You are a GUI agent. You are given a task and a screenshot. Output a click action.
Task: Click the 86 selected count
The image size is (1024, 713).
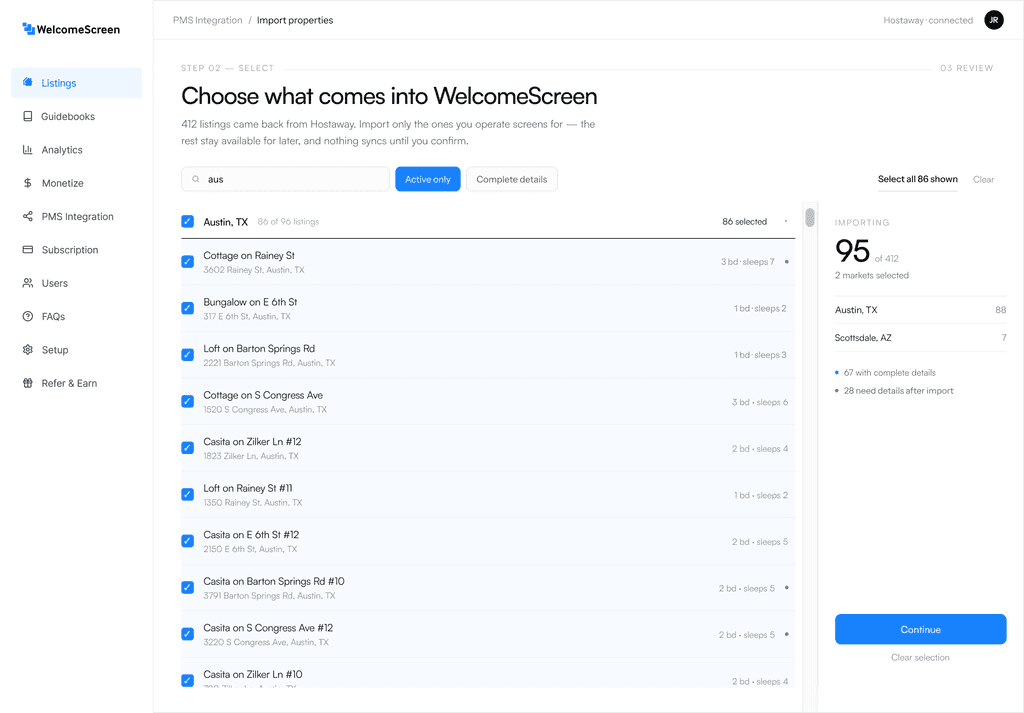(x=744, y=221)
